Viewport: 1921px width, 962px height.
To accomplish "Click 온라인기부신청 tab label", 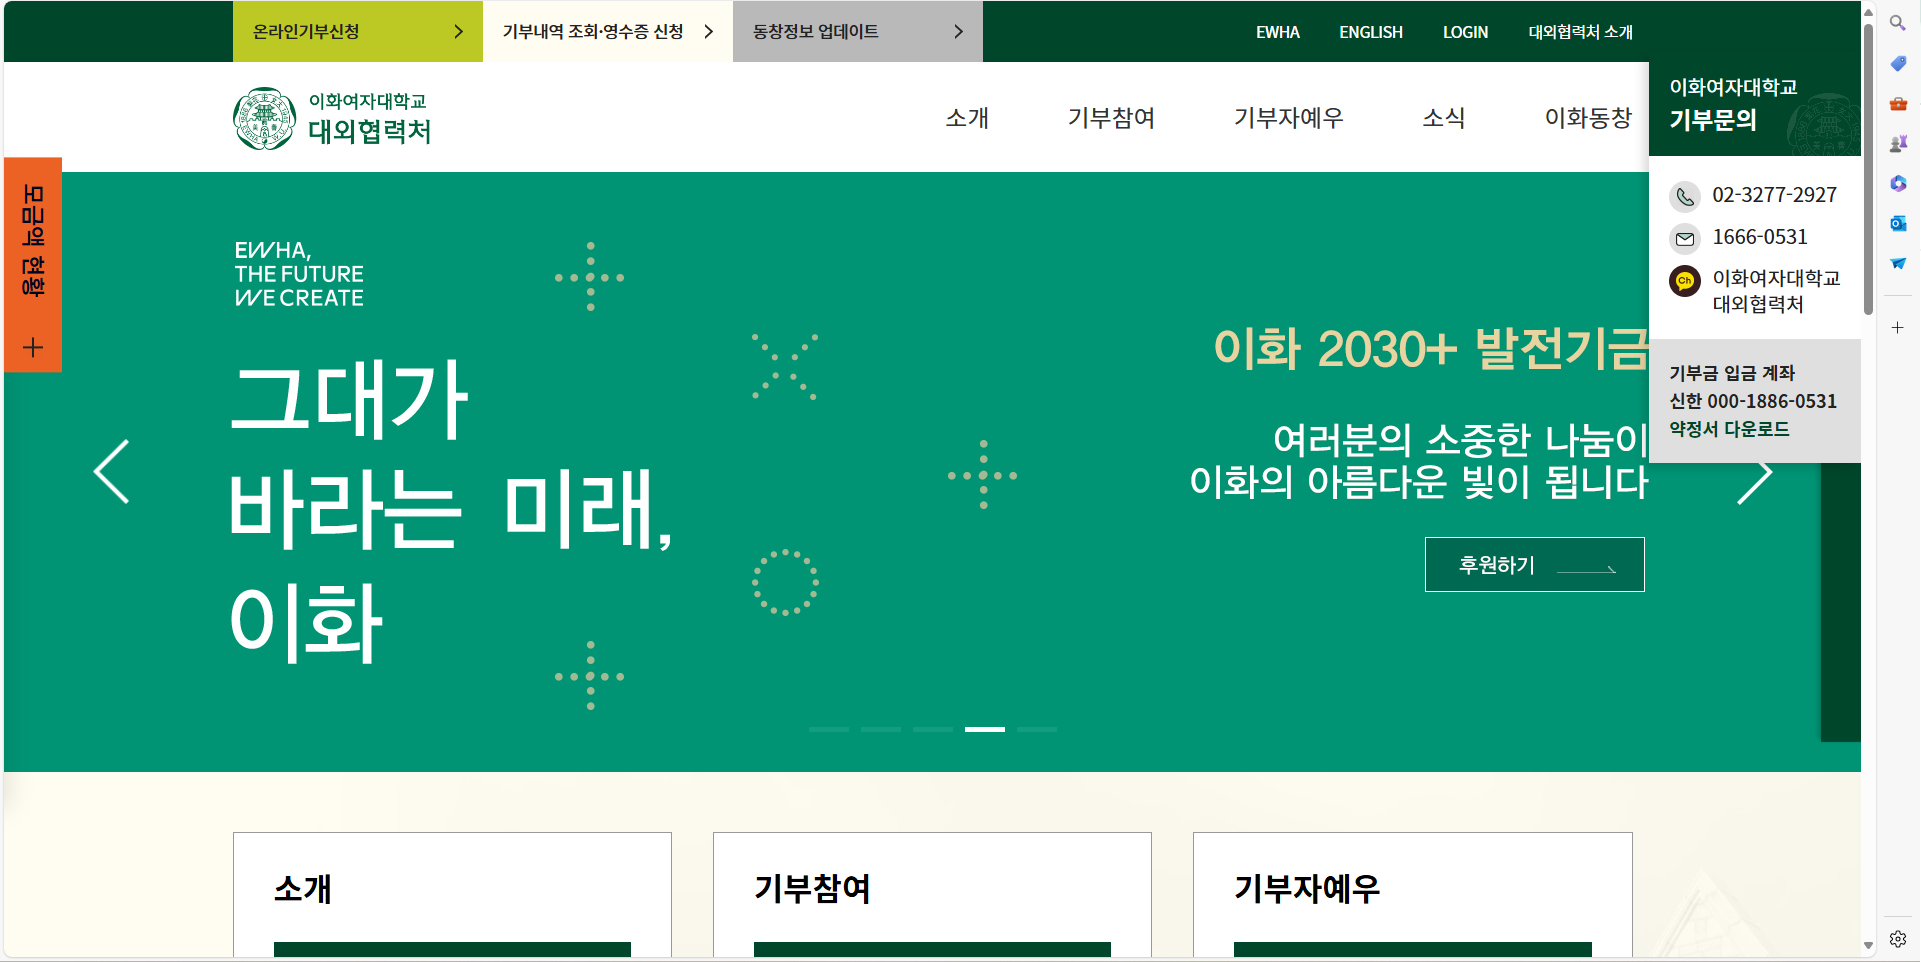I will pos(306,32).
